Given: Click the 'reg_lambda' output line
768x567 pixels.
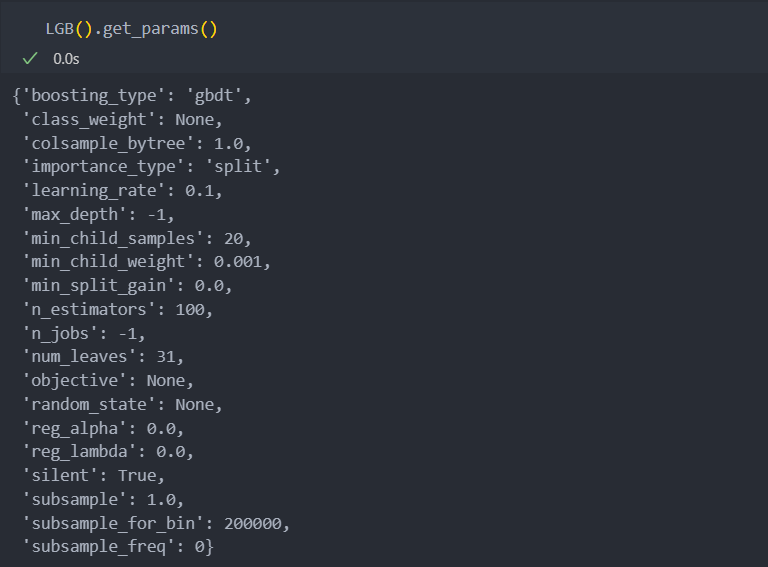Looking at the screenshot, I should coord(108,452).
